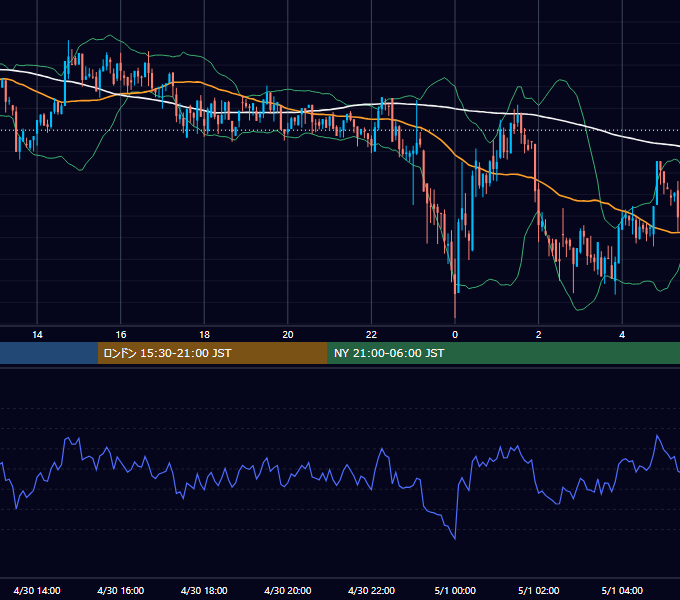The height and width of the screenshot is (600, 680).
Task: Click the London 15:30-21:00 JST session bar
Action: 212,353
